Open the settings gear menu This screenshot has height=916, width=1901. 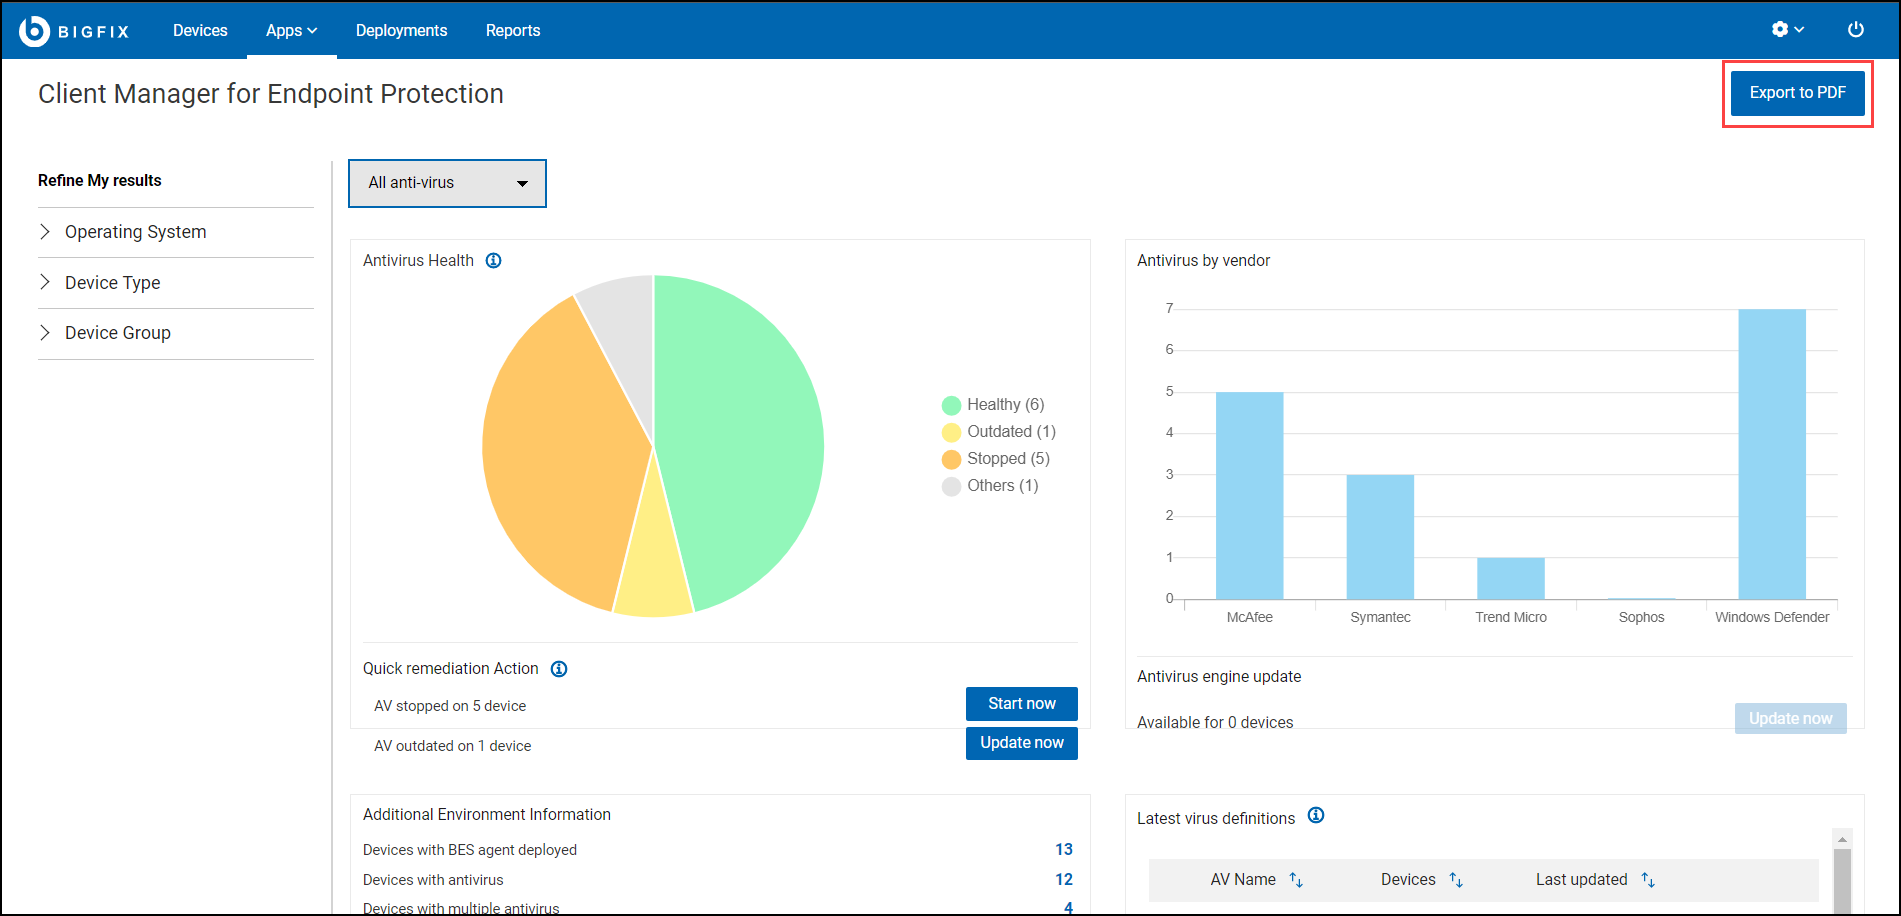point(1787,30)
